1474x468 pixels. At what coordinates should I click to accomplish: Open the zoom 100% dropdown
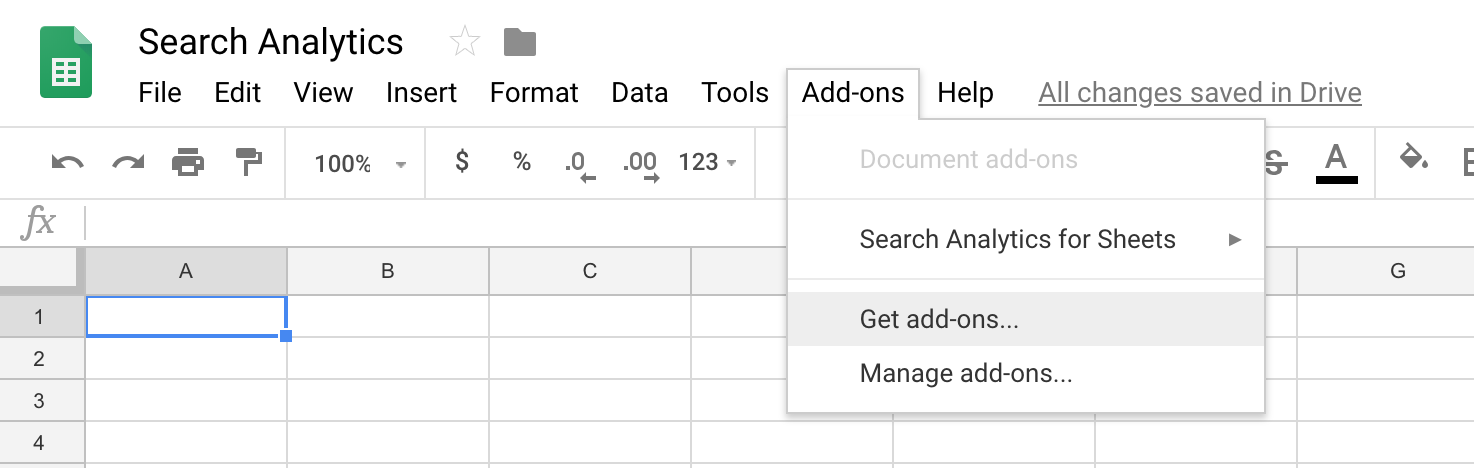(x=360, y=163)
